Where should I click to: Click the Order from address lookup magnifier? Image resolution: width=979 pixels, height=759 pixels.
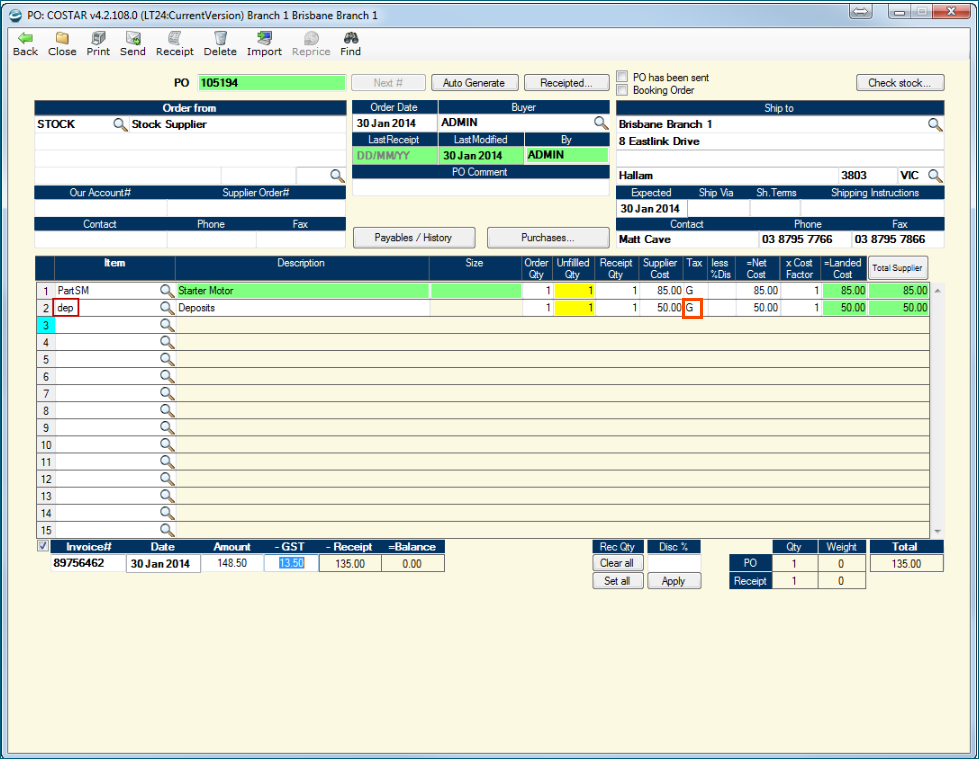click(x=337, y=175)
